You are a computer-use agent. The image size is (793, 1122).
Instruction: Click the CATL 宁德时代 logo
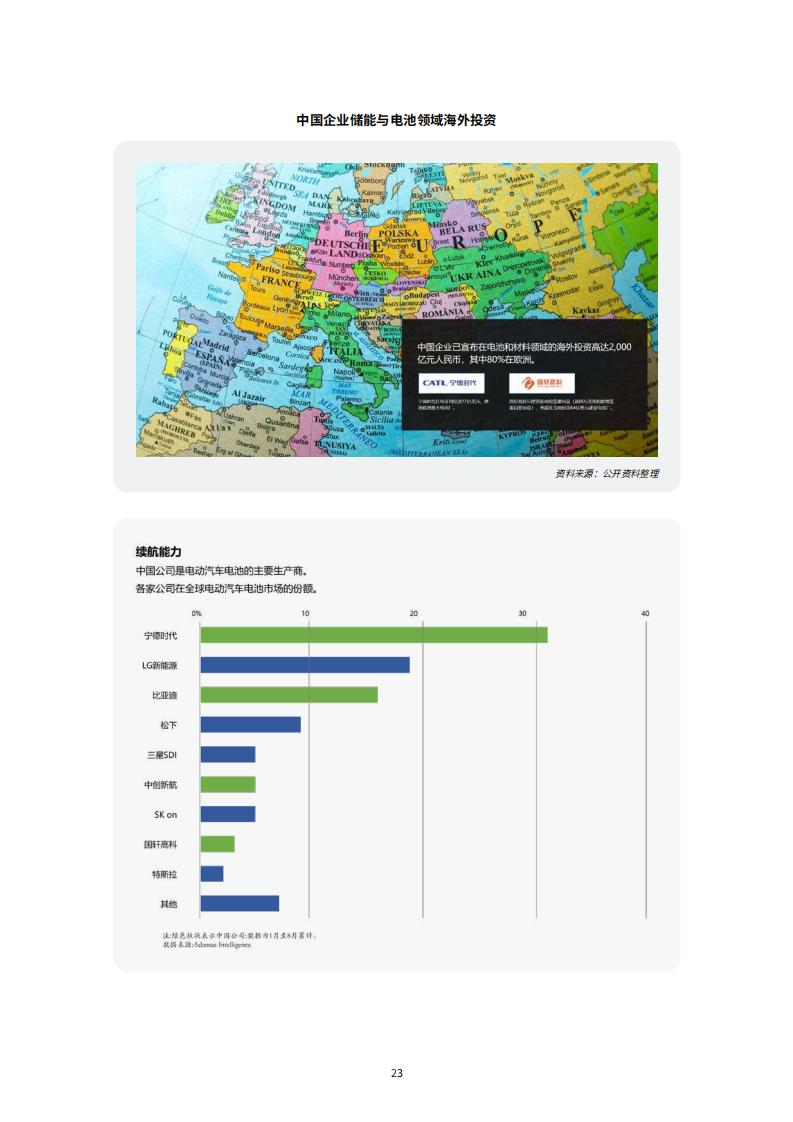[452, 383]
